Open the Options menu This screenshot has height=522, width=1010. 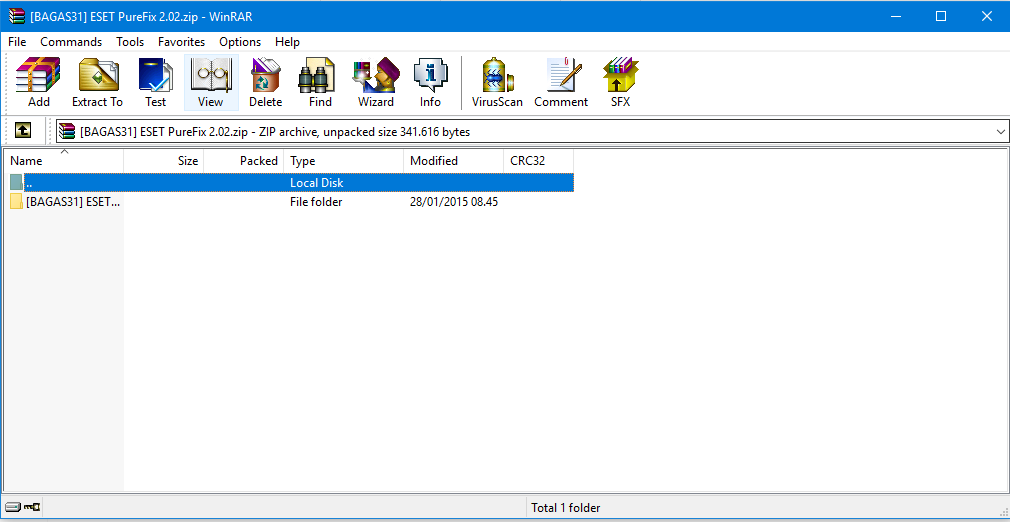pos(240,42)
